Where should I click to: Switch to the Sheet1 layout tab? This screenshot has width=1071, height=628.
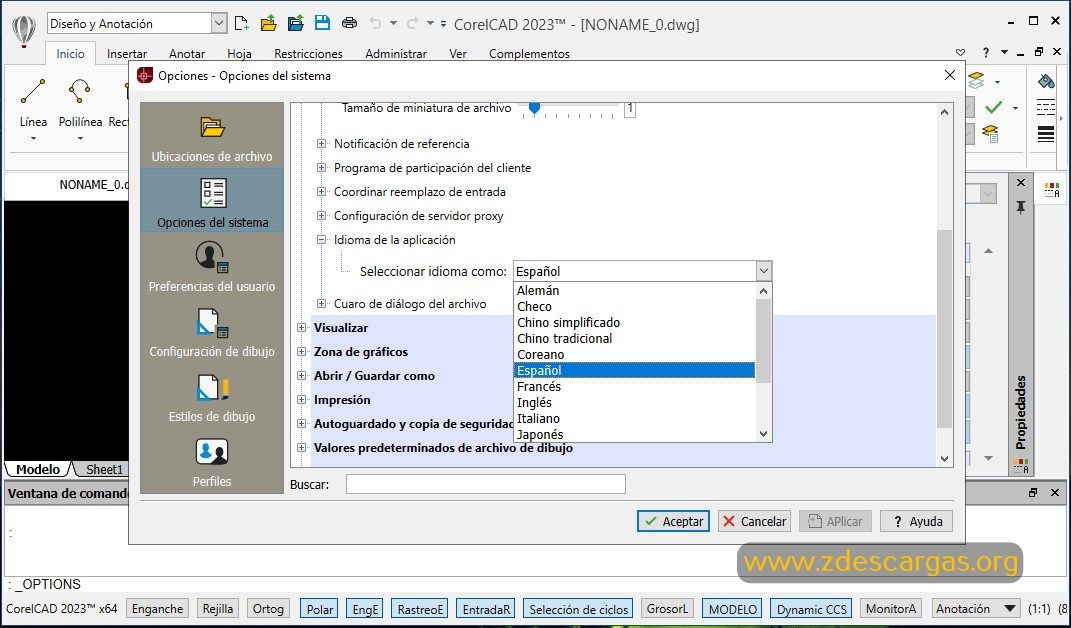[x=104, y=469]
